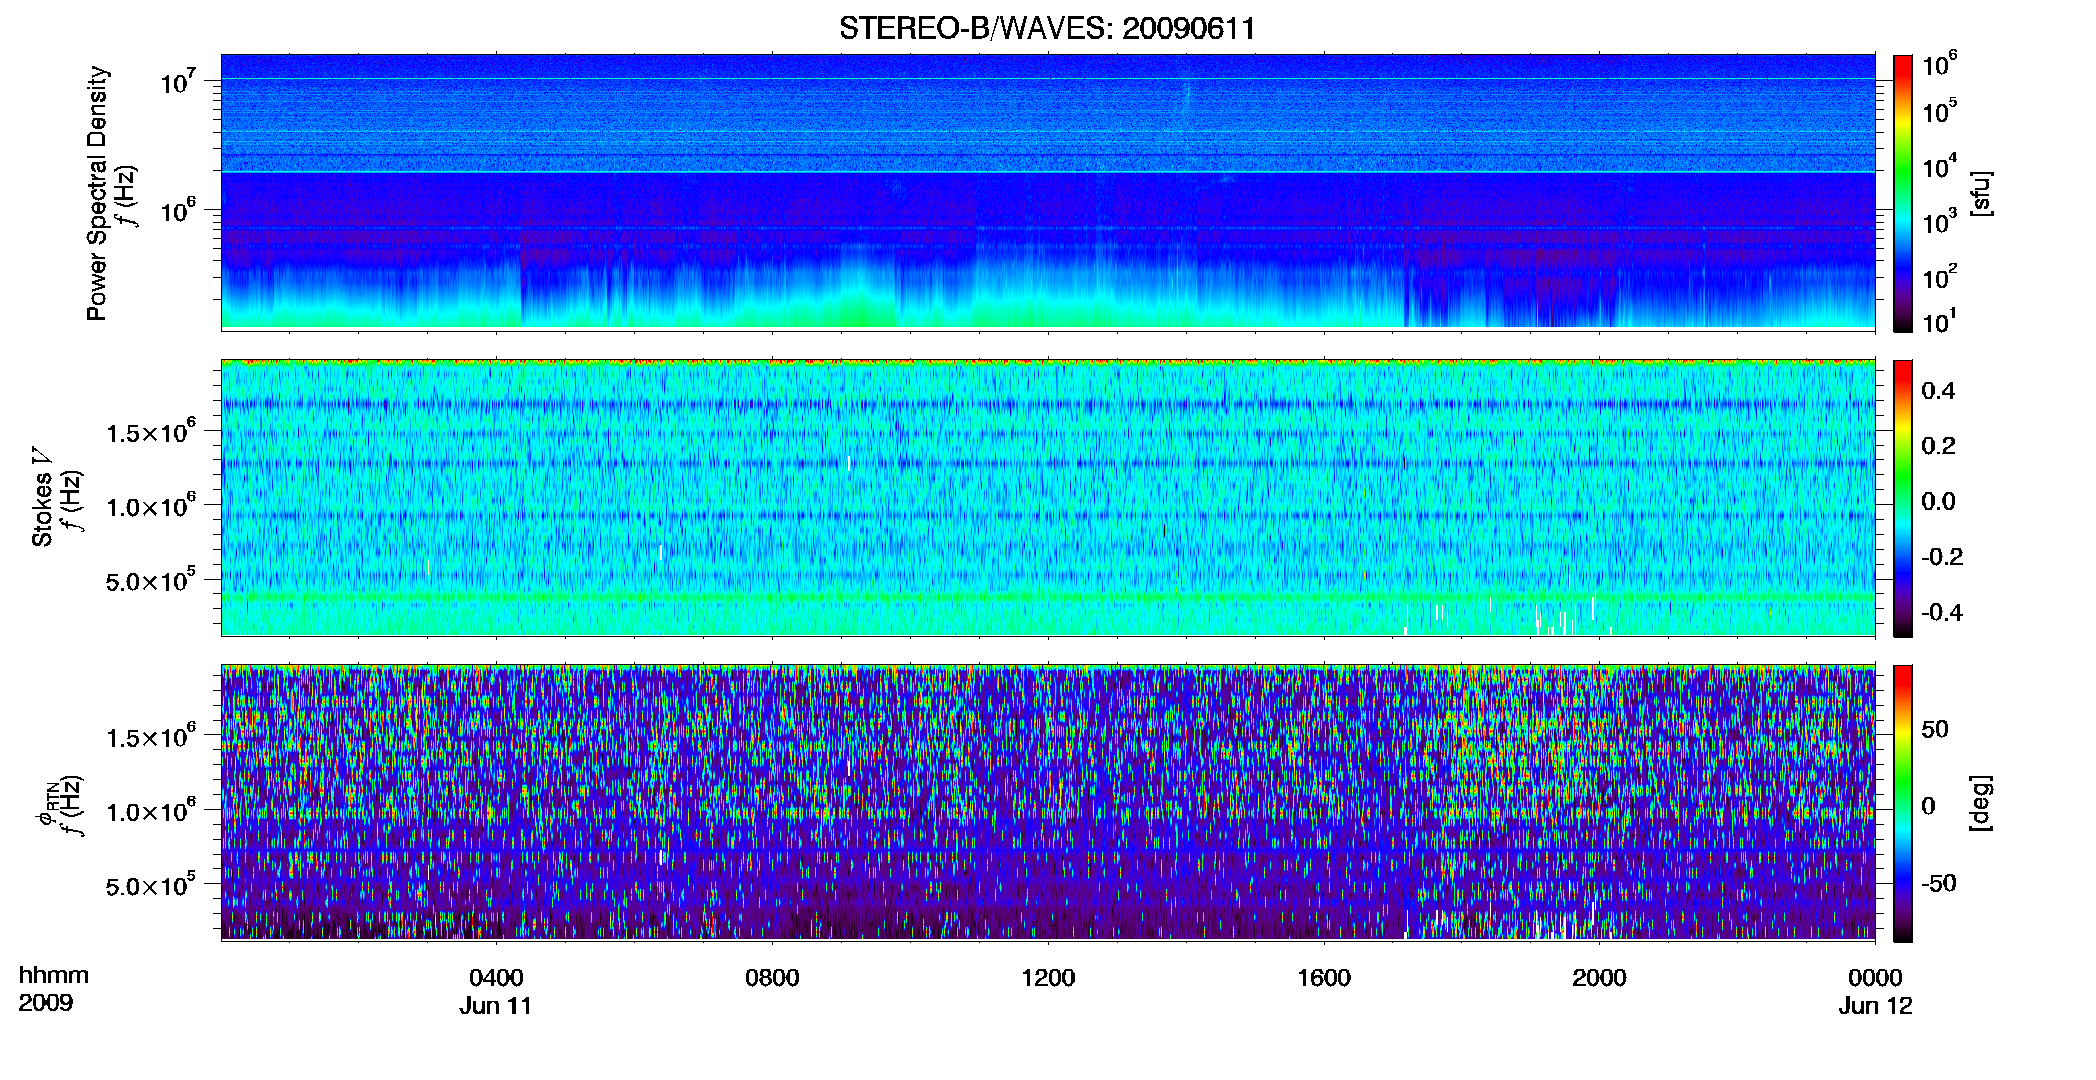This screenshot has height=1080, width=2096.
Task: Click the 0000 time tick label
Action: point(1875,977)
